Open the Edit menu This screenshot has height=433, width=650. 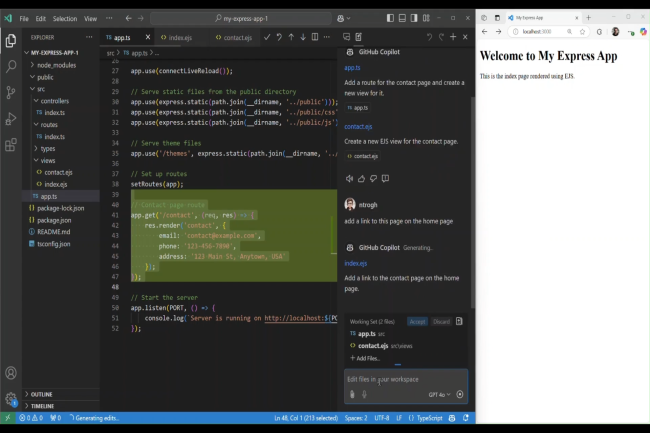41,19
